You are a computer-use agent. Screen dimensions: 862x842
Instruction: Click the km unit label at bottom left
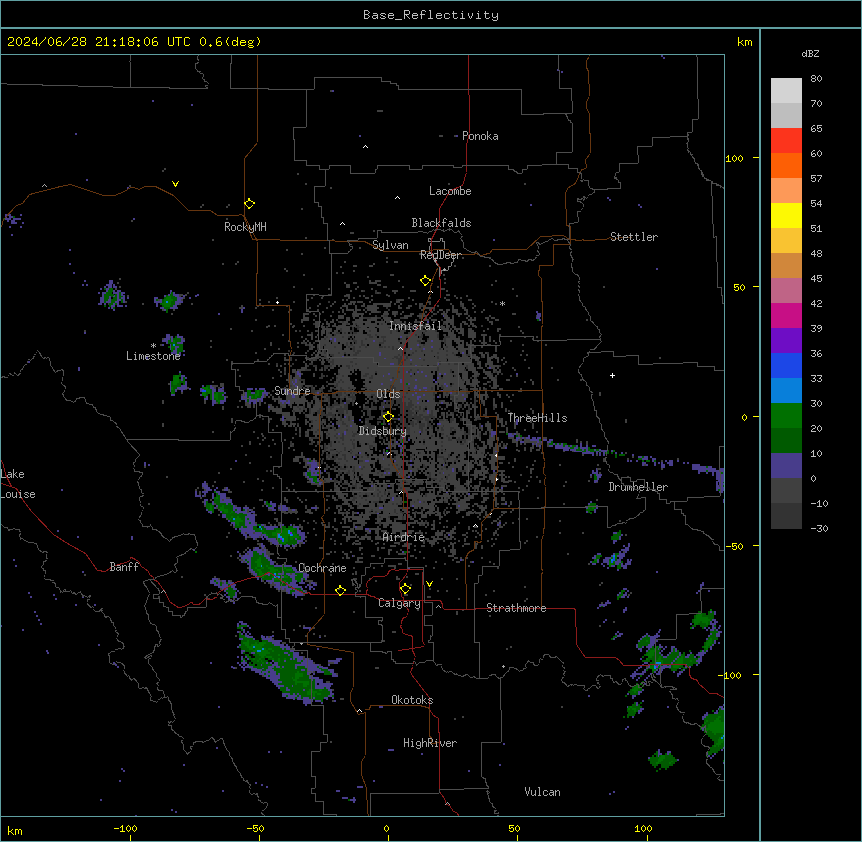(x=15, y=830)
